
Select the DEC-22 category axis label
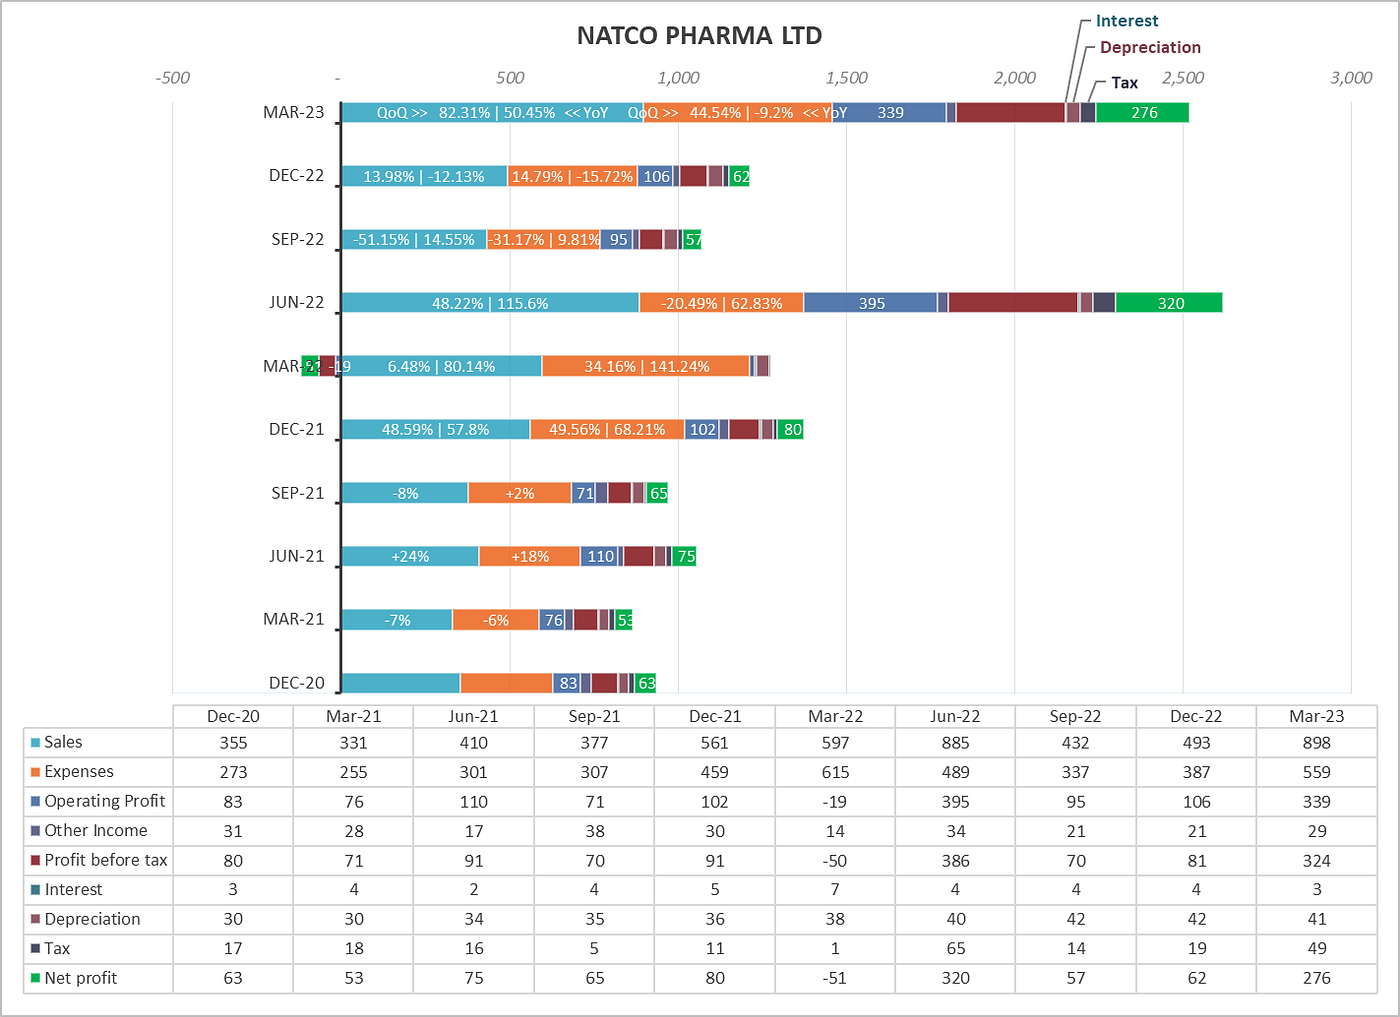[x=297, y=175]
